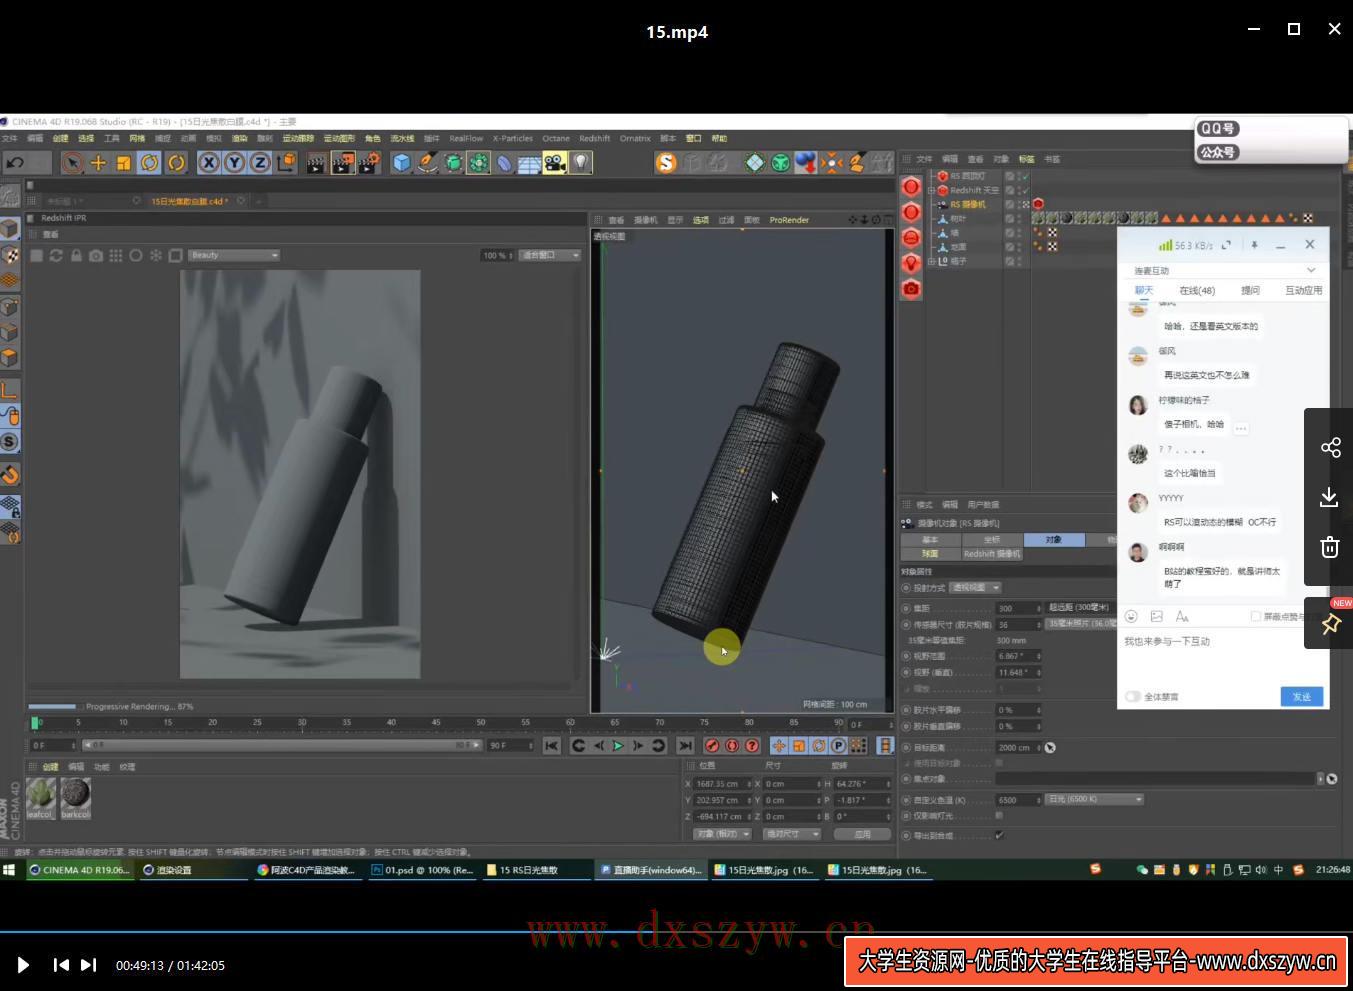Click the IPR refresh icon
The image size is (1353, 991).
(56, 255)
